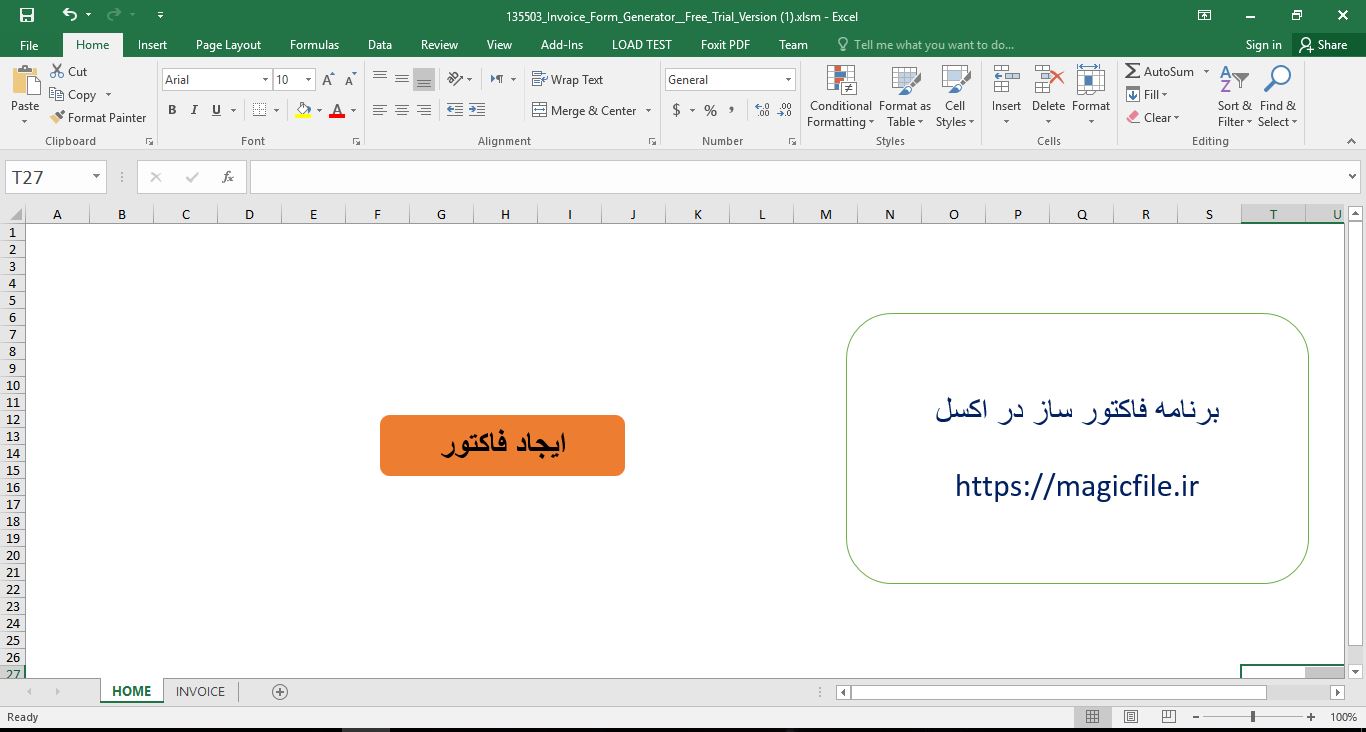Switch to Page Layout view in the status bar
The image size is (1366, 732).
click(1130, 717)
